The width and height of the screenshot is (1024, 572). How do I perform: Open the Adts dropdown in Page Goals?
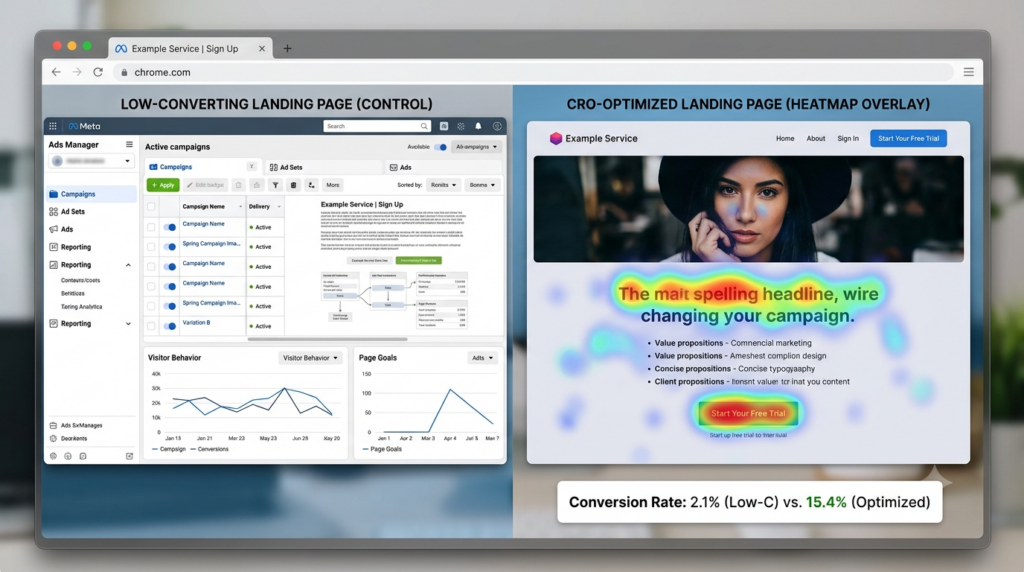[483, 358]
